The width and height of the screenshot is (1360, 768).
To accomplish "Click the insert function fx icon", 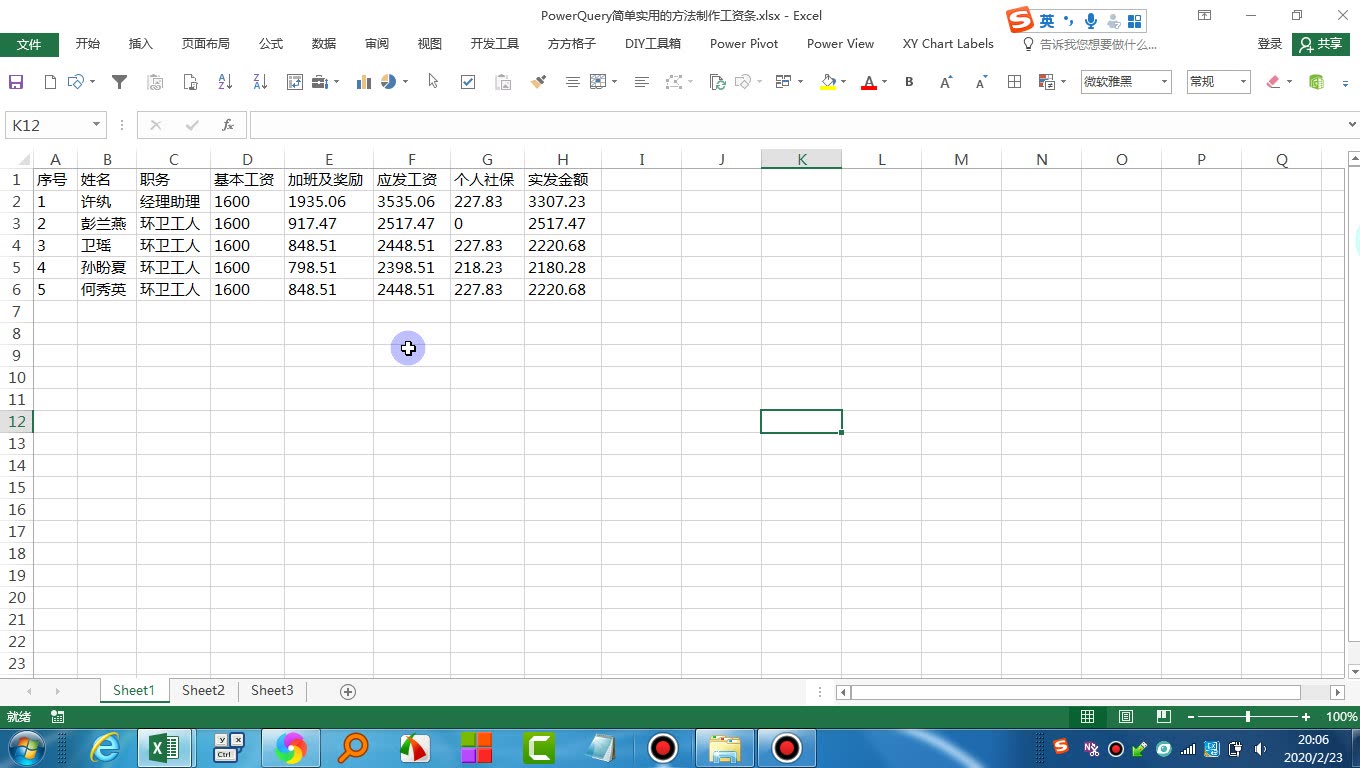I will (228, 125).
